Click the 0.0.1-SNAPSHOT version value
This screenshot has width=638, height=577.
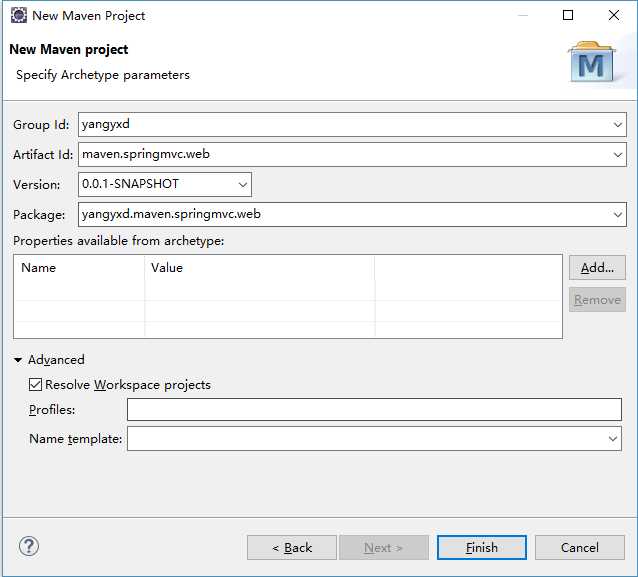[130, 184]
